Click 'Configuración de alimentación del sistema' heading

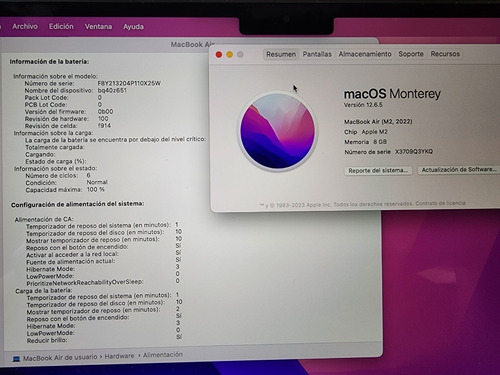pyautogui.click(x=78, y=204)
